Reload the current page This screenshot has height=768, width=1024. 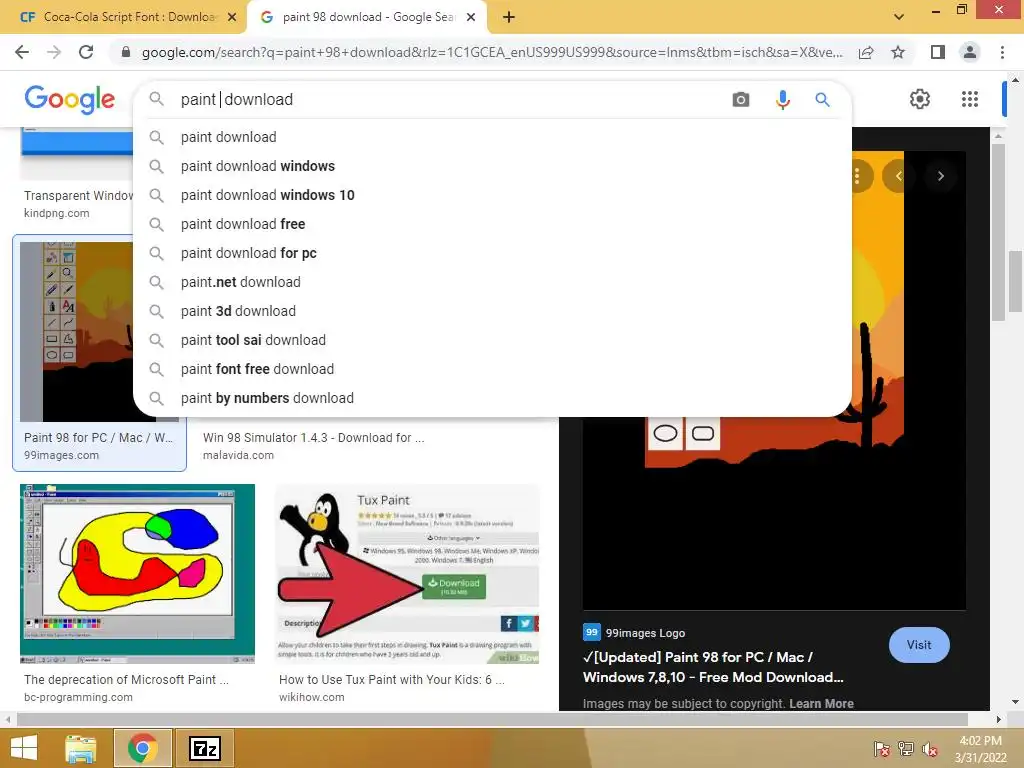point(86,52)
